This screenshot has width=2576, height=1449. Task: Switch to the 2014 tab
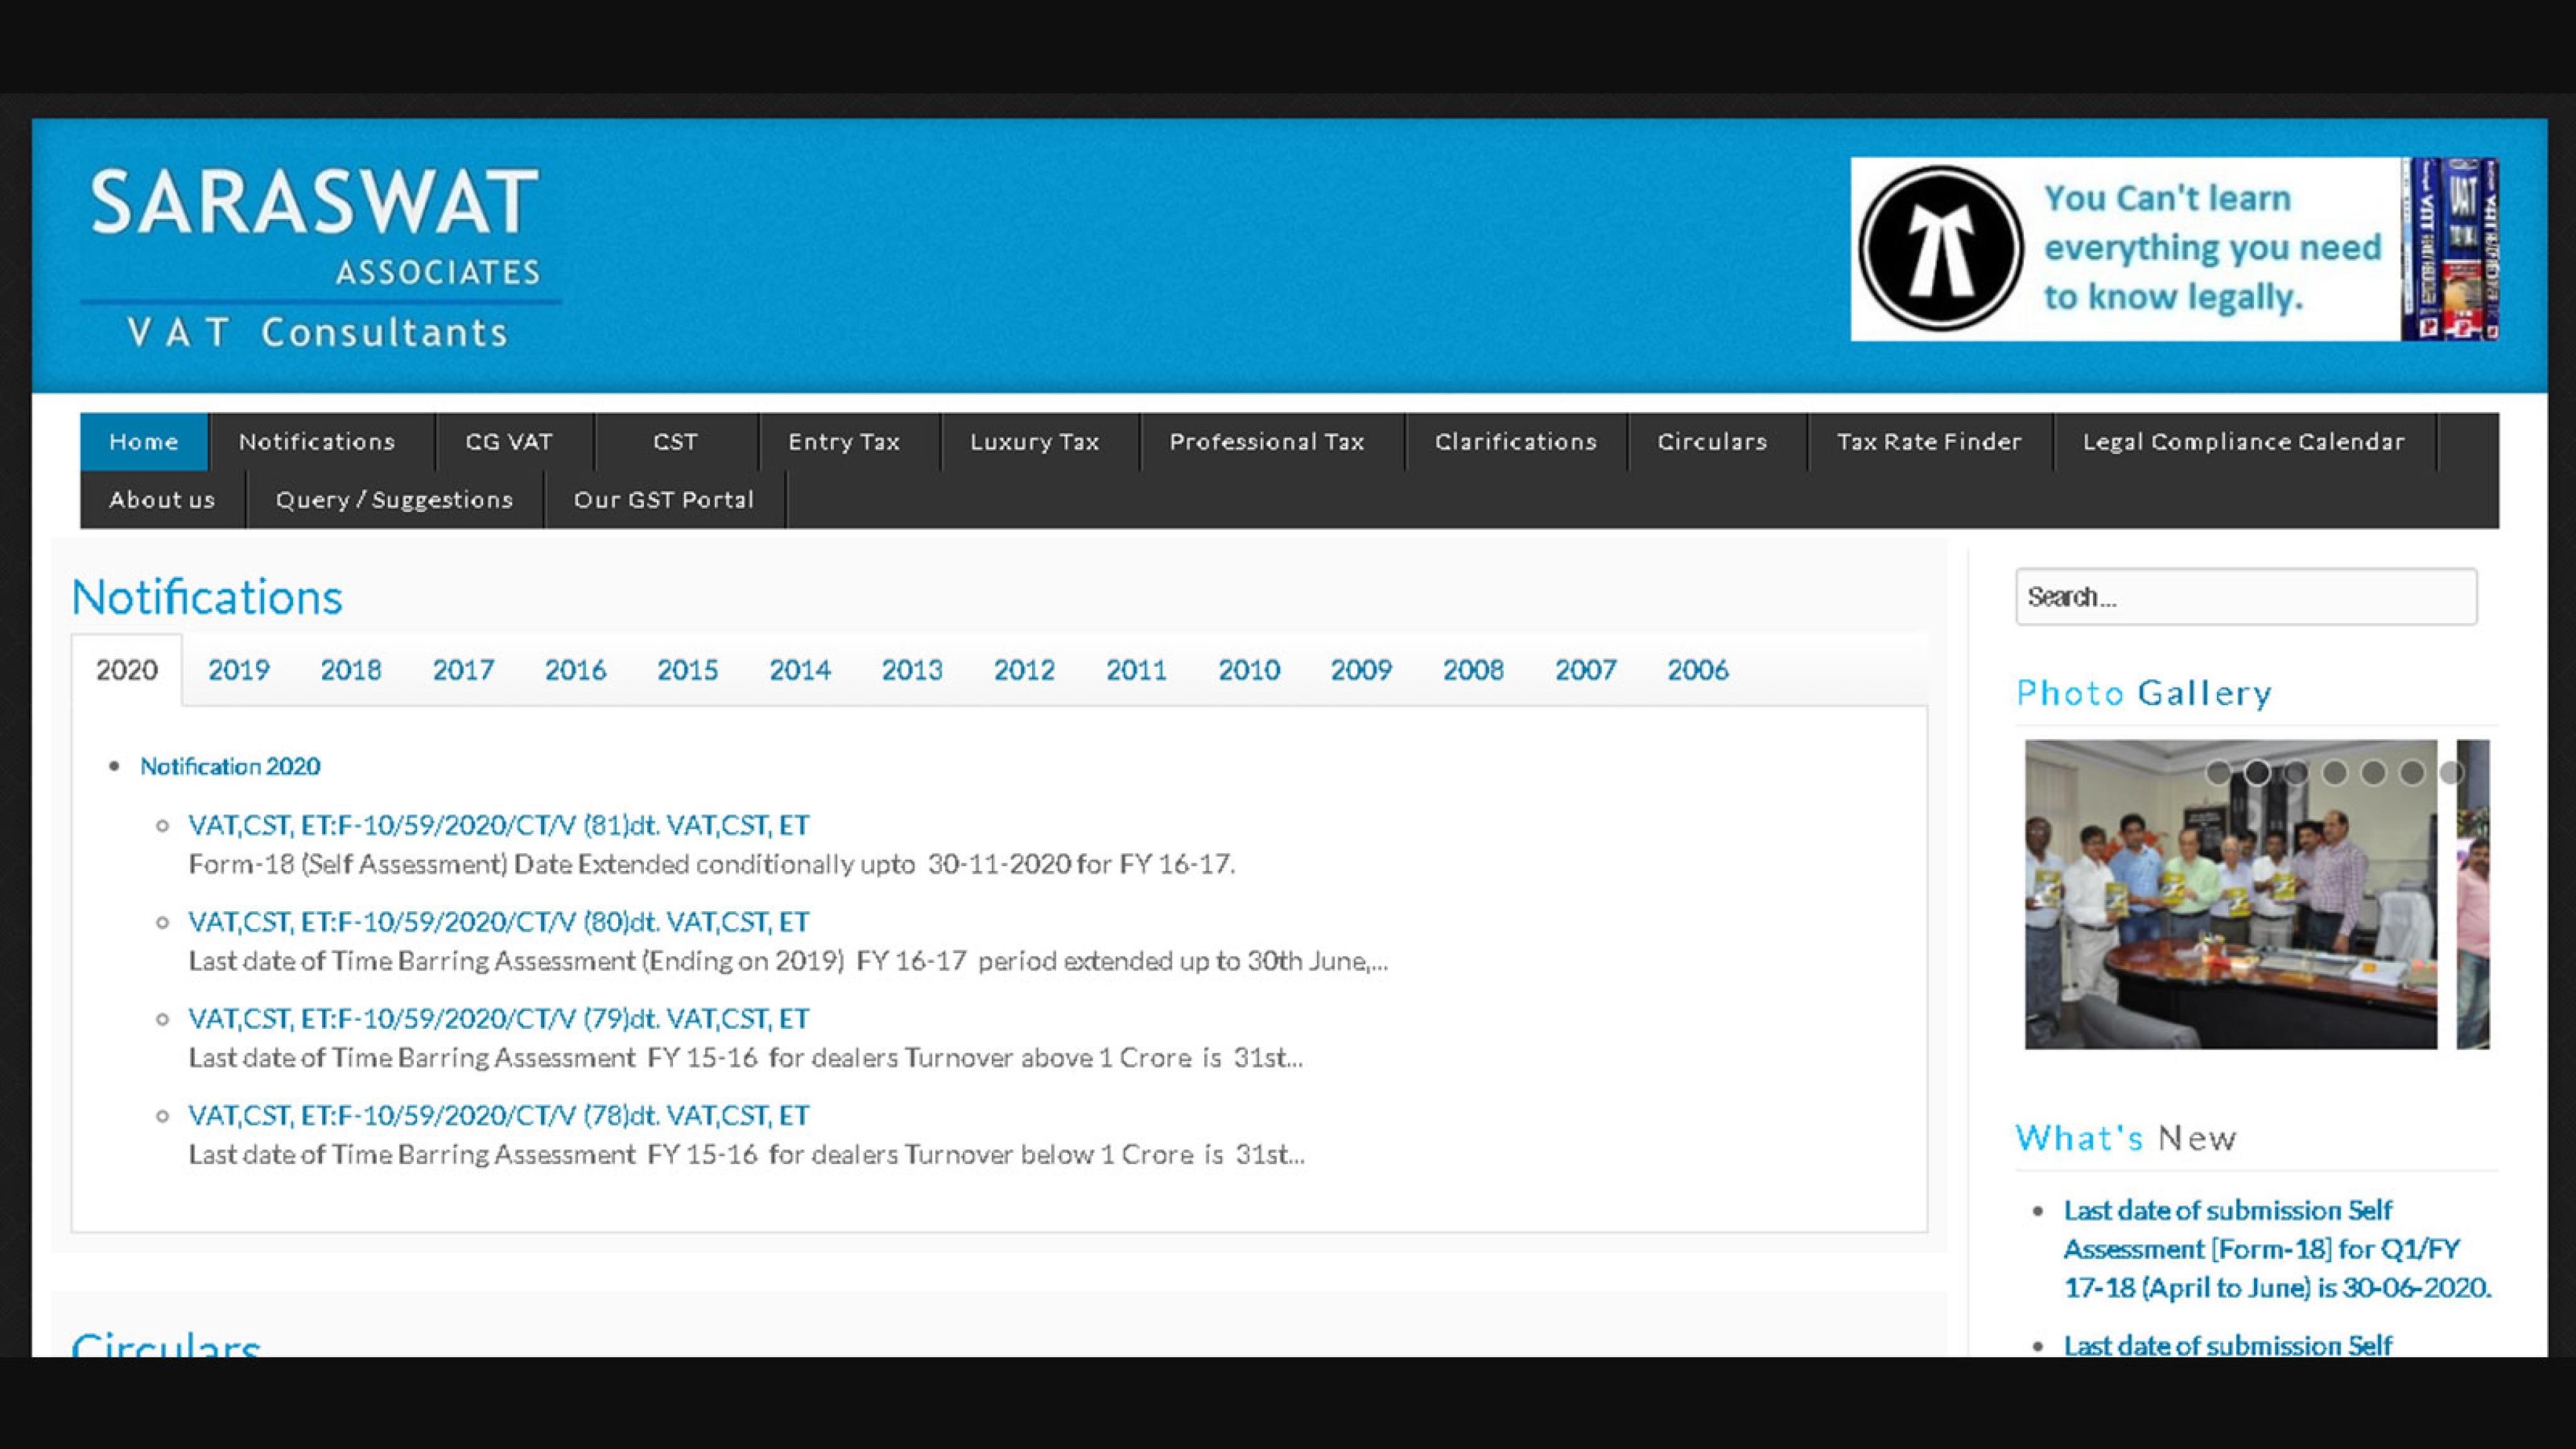click(x=800, y=670)
